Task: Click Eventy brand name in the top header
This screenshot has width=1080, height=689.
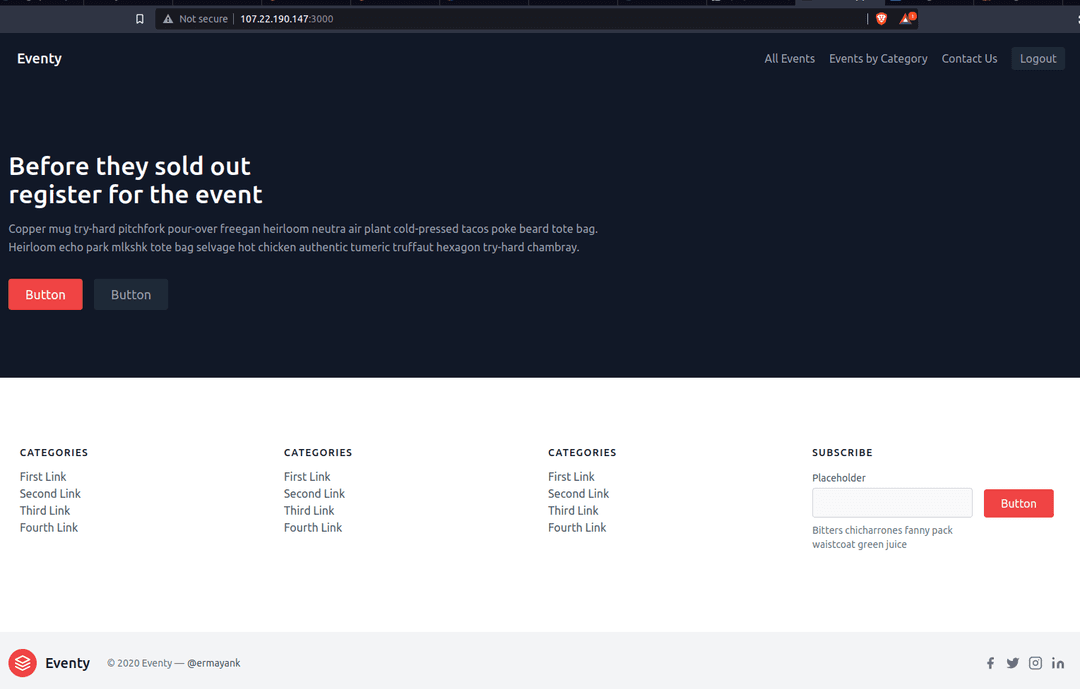Action: pyautogui.click(x=39, y=59)
